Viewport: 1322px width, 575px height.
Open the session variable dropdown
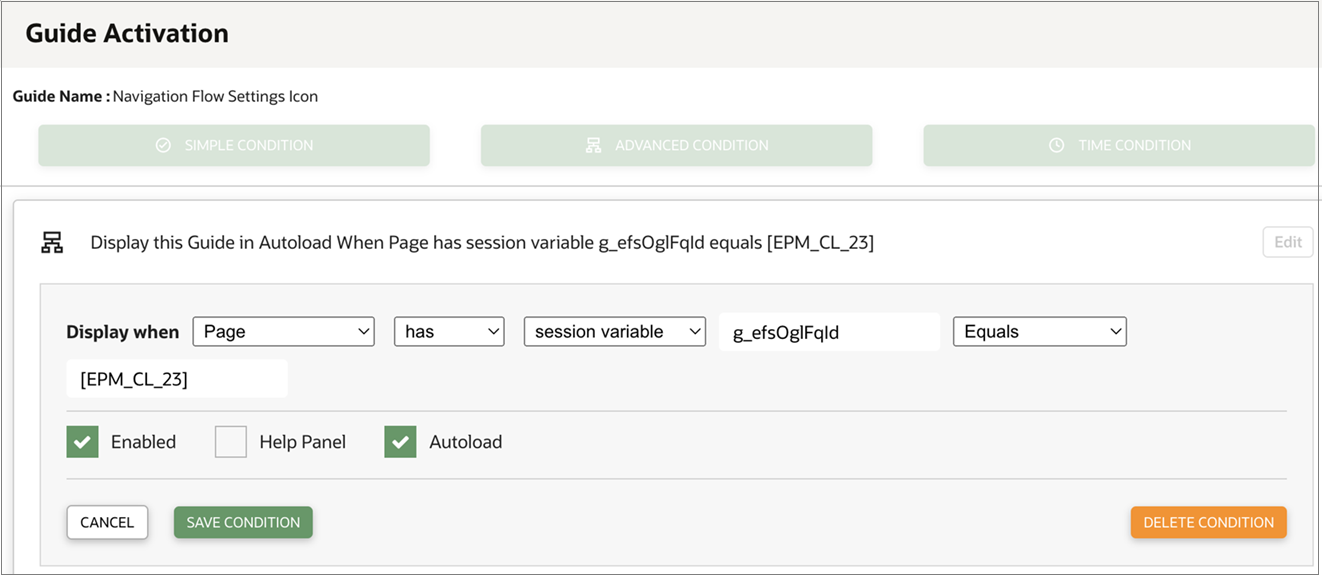click(x=615, y=332)
